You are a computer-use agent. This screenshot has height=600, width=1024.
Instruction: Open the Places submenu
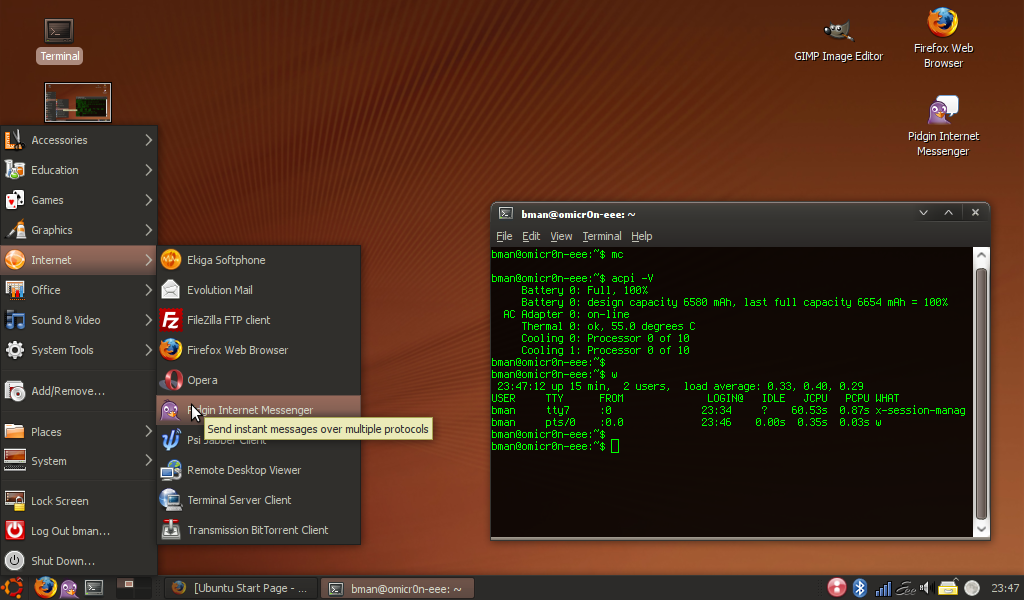pos(78,432)
